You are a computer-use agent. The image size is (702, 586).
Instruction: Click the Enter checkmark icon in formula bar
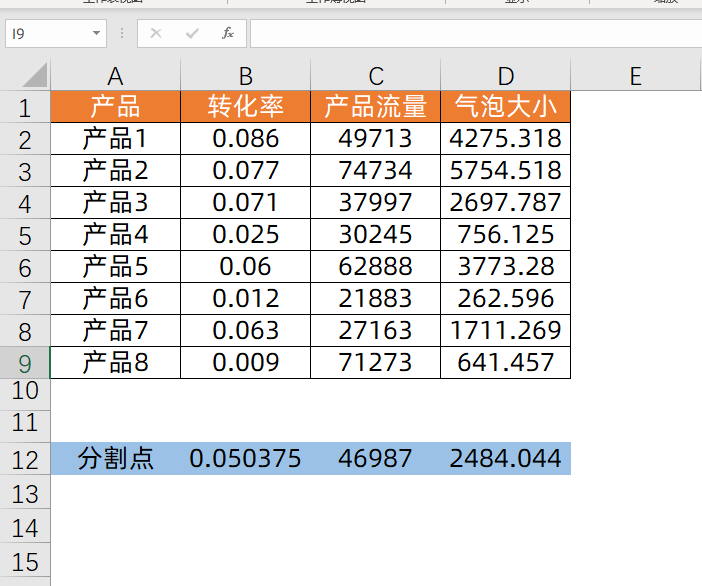click(192, 33)
